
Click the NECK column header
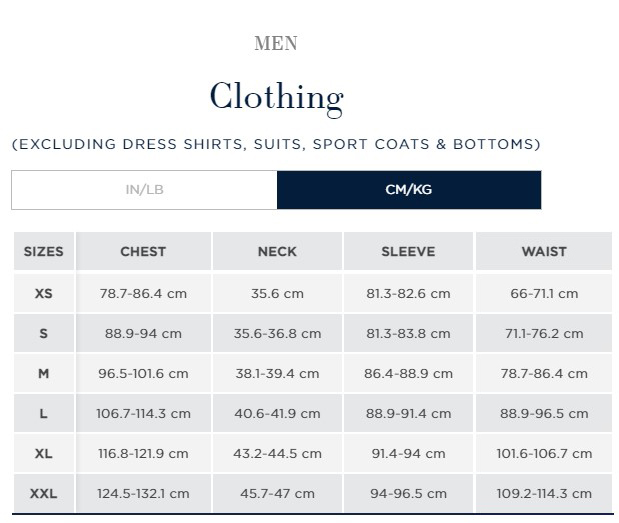tap(277, 252)
